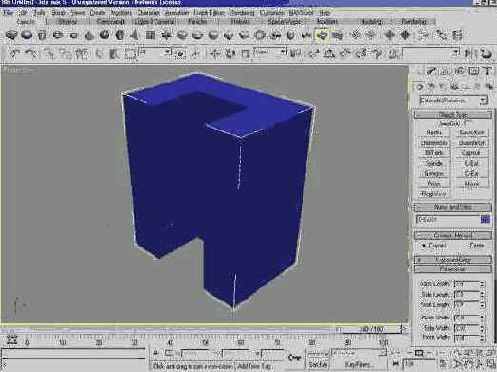Click the highlighted C-Ext icon in tab panel
497x372 pixels.
[322, 35]
